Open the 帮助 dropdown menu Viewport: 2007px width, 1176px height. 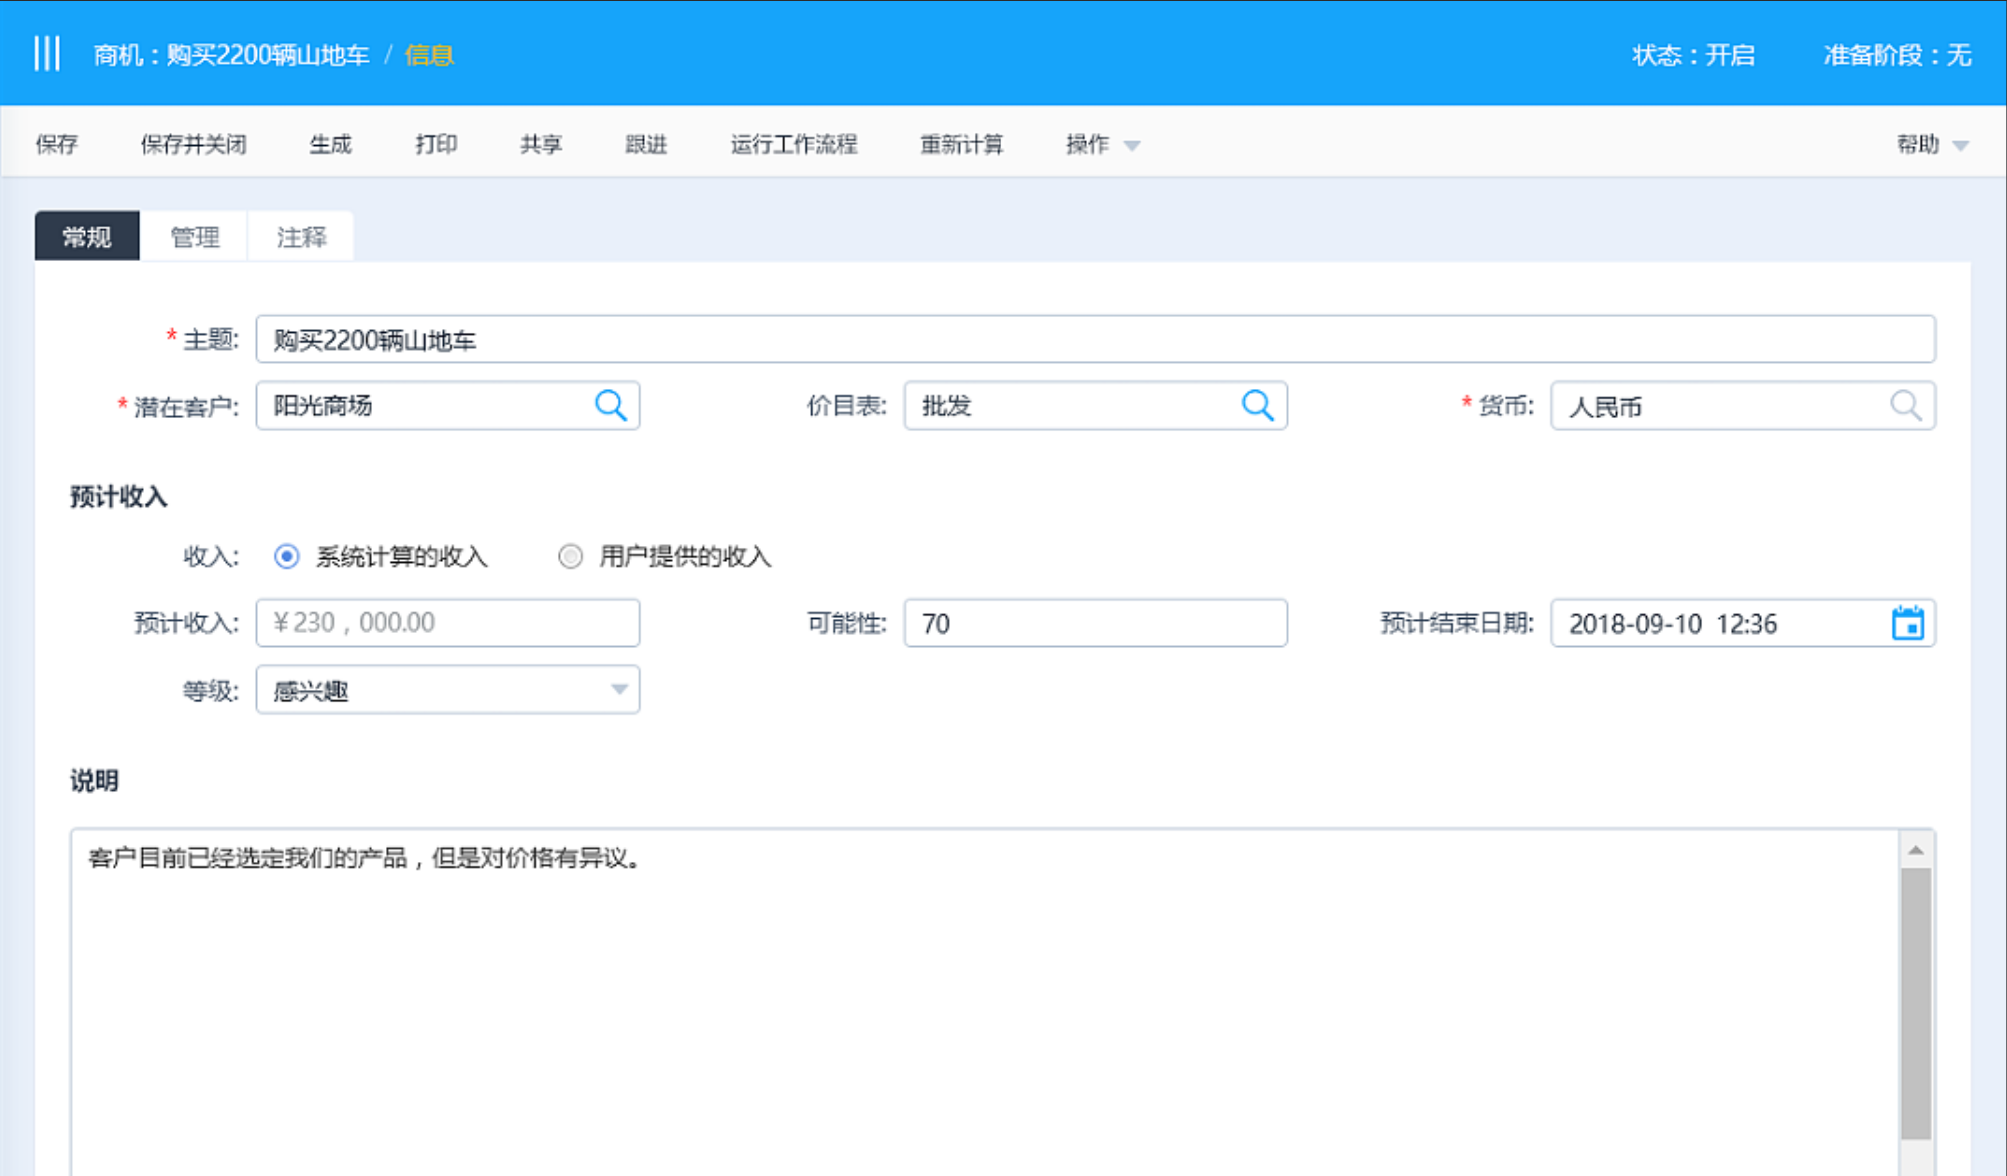pos(1932,145)
